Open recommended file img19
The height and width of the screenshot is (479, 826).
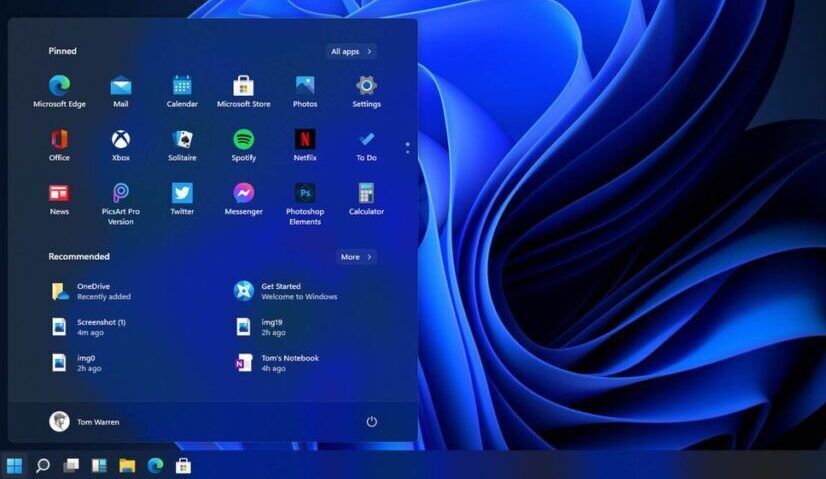click(260, 327)
